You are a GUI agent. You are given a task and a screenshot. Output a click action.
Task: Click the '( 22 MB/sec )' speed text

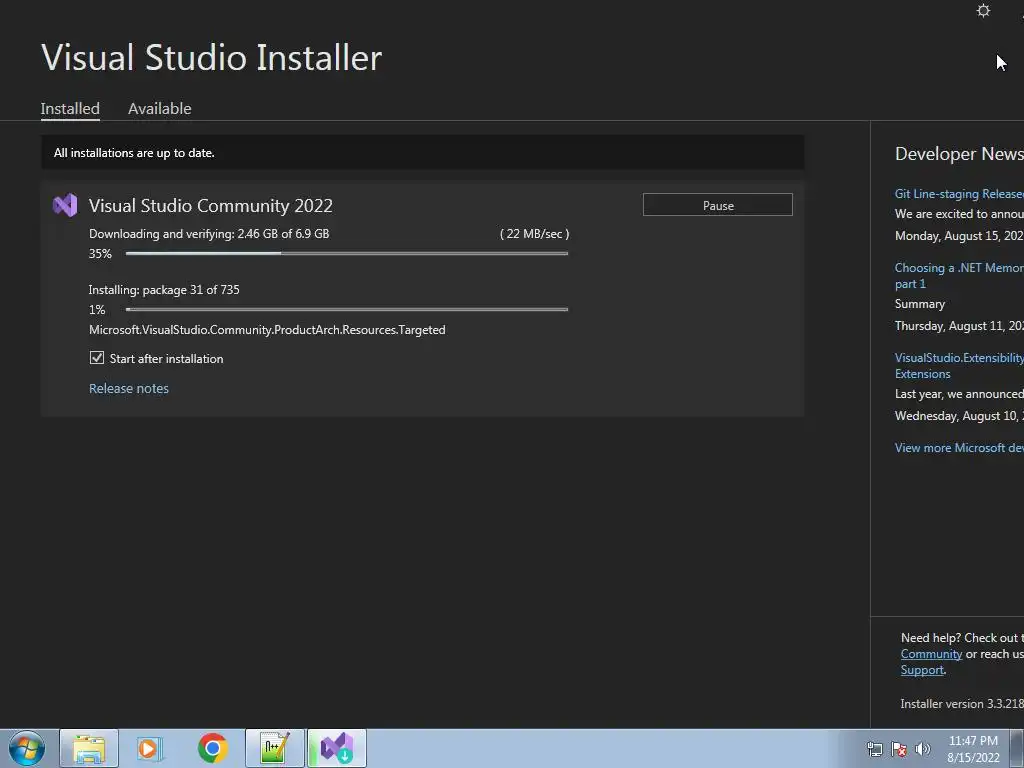(534, 234)
